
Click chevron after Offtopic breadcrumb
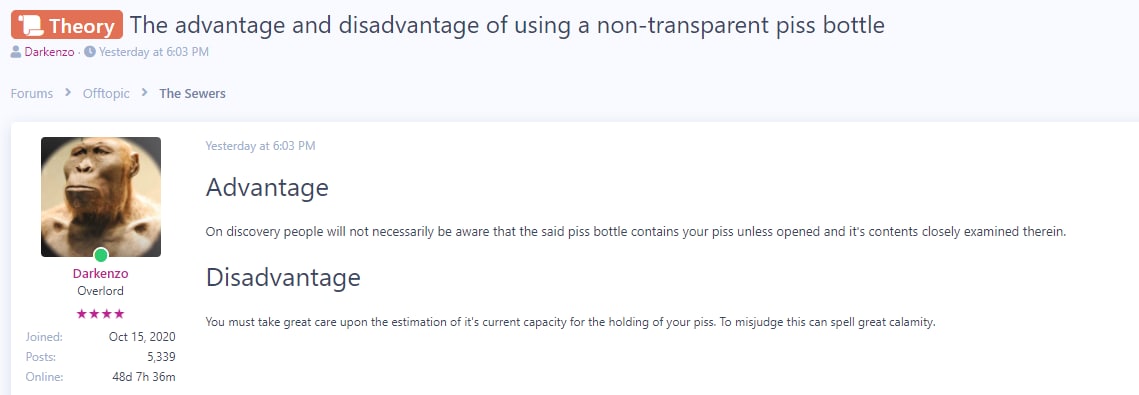tap(145, 93)
